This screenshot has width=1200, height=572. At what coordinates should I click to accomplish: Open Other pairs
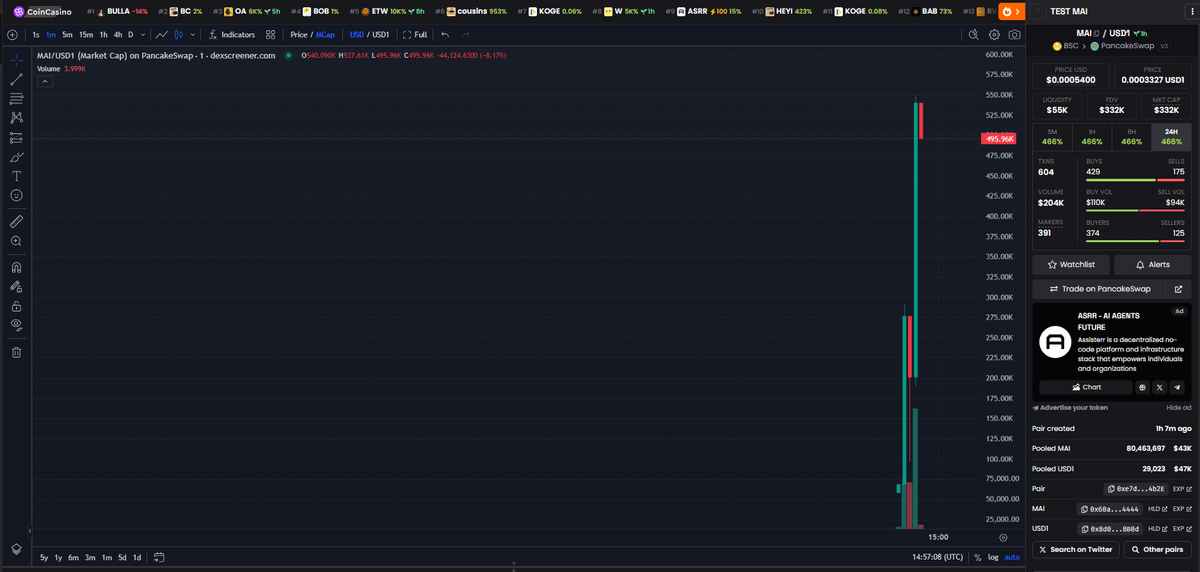coord(1157,550)
